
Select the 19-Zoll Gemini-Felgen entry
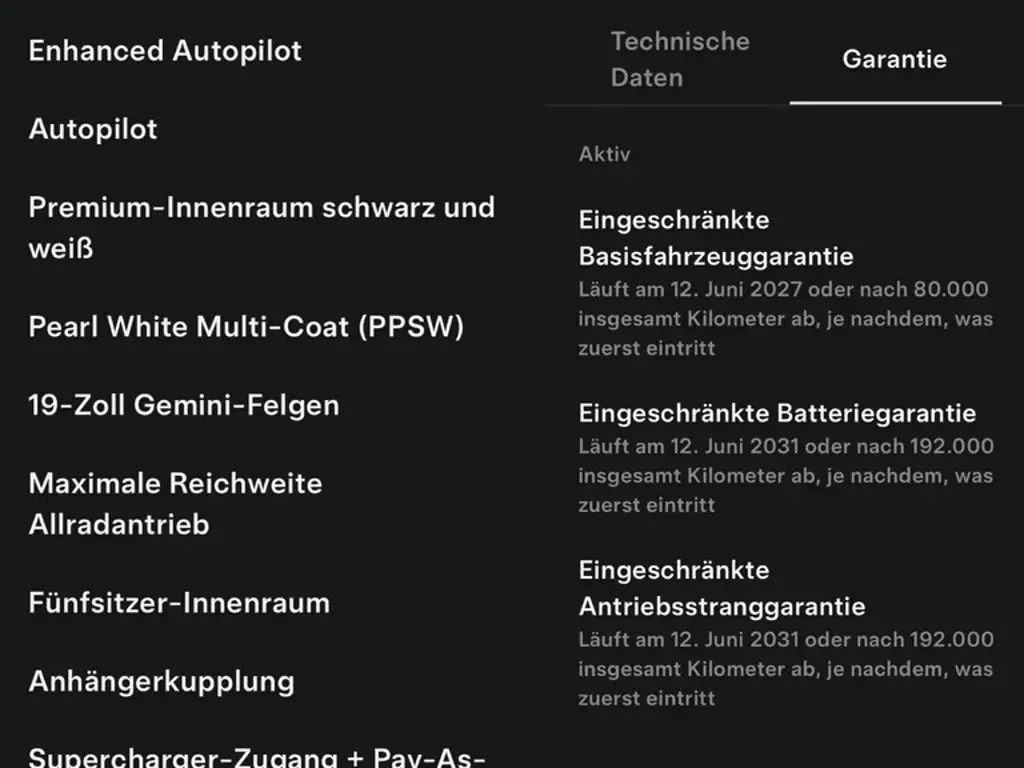click(184, 406)
